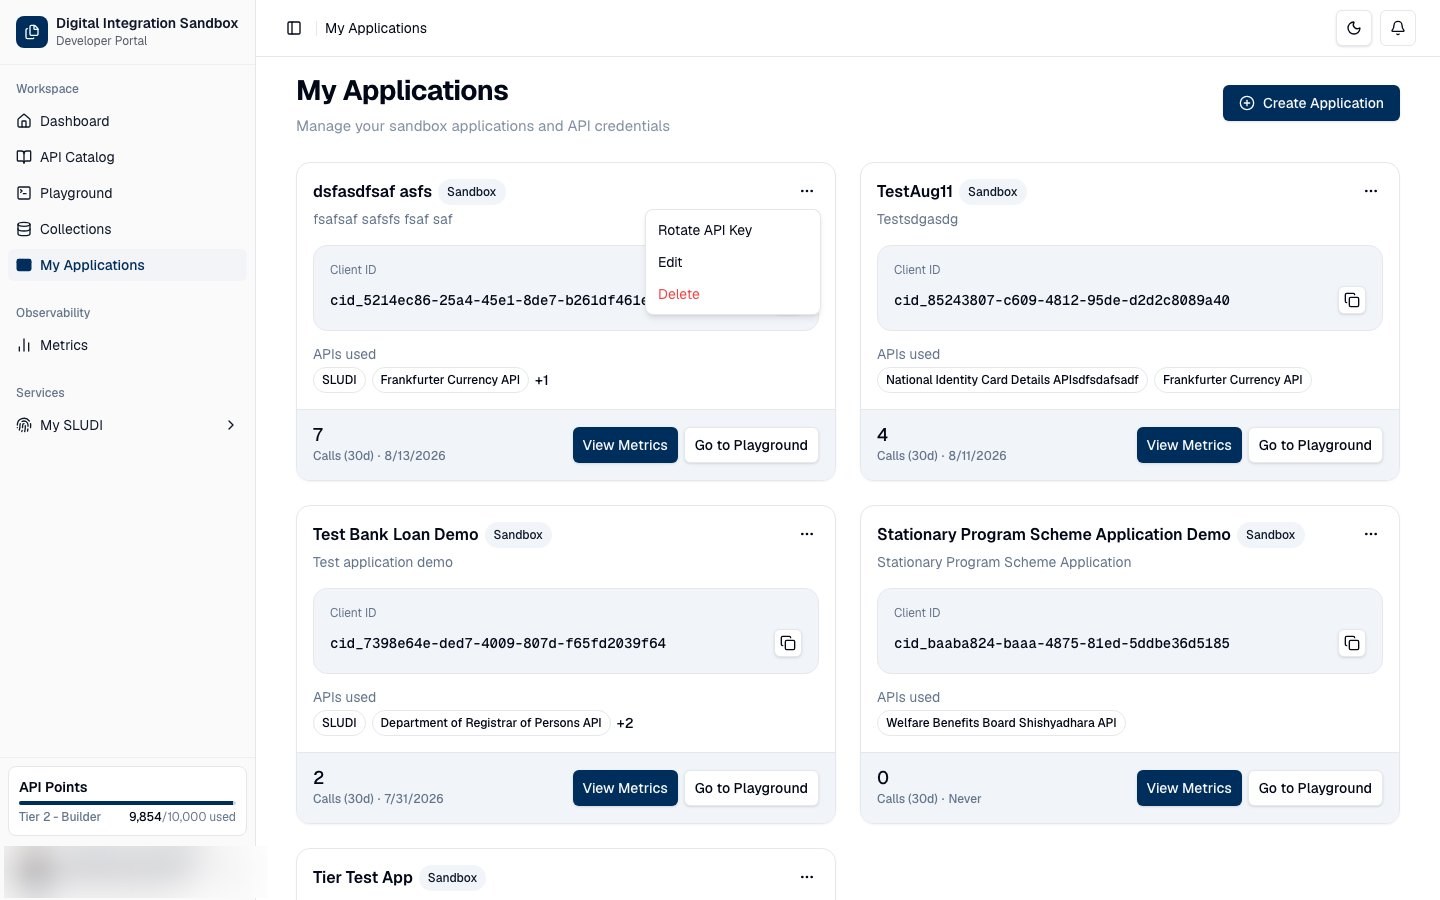Click client ID cid_7398e64e text
This screenshot has width=1440, height=900.
click(x=498, y=643)
